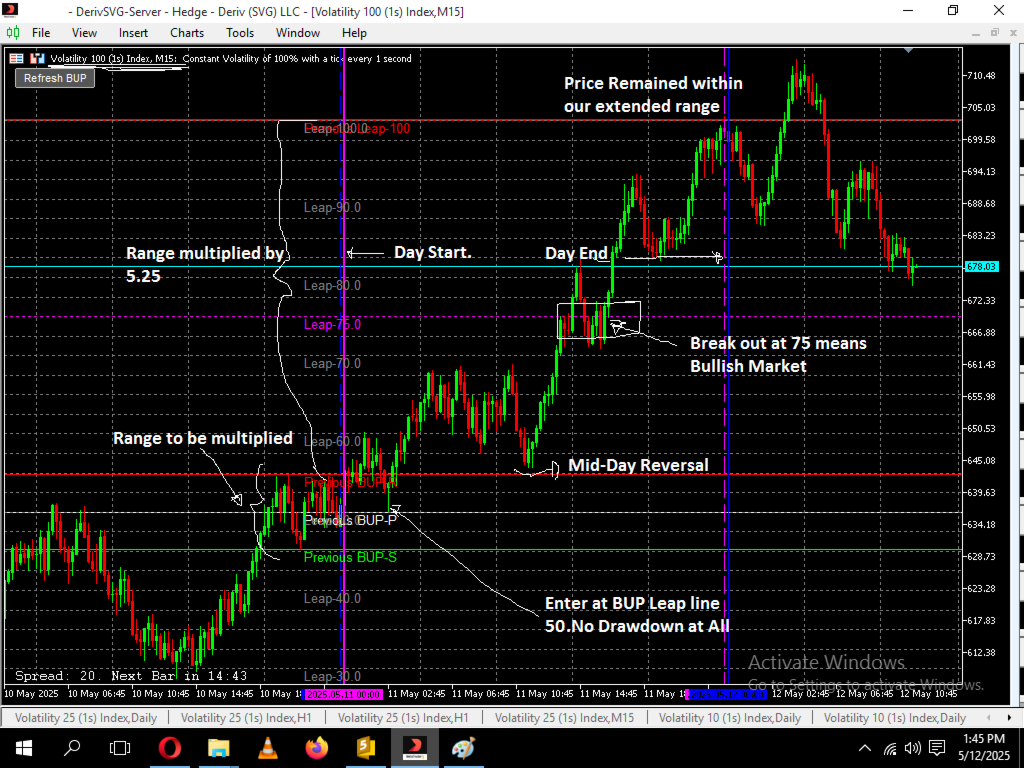Click the 678.03 current price label
The width and height of the screenshot is (1024, 768).
point(982,266)
